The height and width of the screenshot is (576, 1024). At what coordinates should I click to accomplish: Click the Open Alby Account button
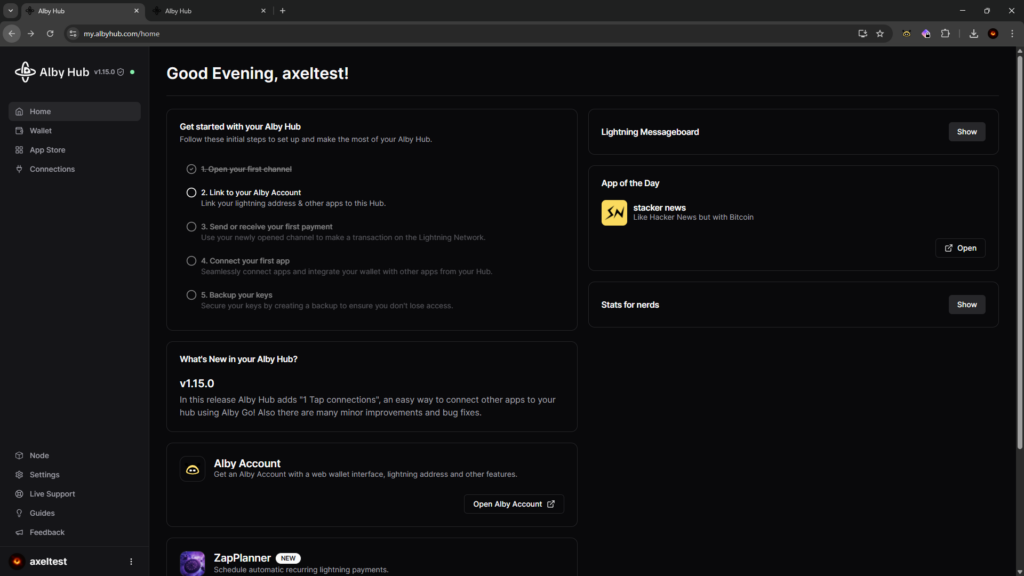[x=514, y=504]
